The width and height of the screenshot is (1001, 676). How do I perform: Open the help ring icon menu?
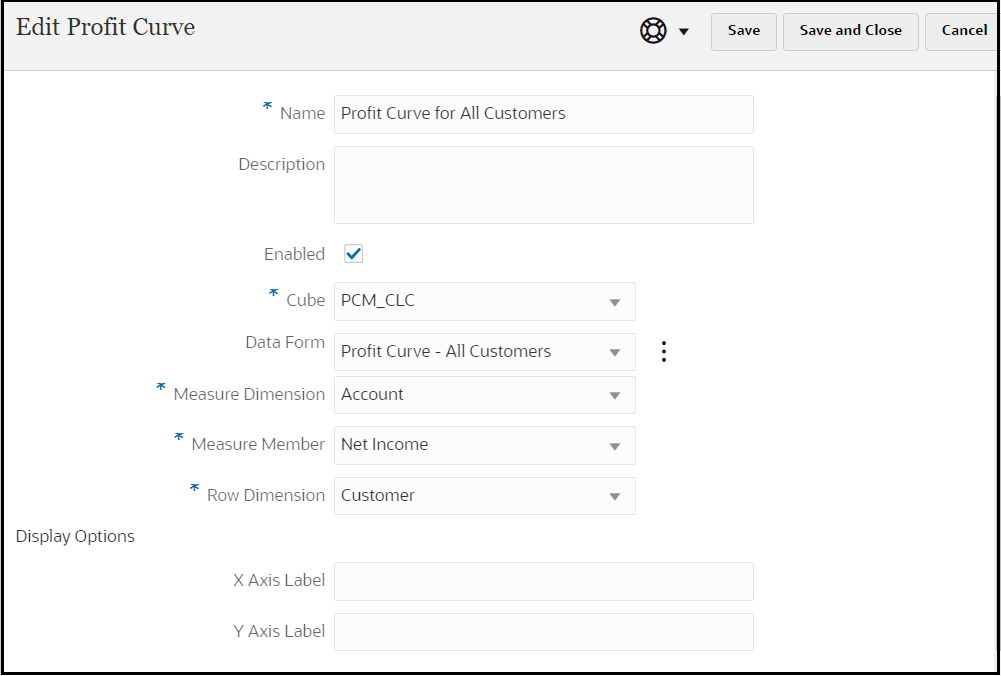click(651, 30)
